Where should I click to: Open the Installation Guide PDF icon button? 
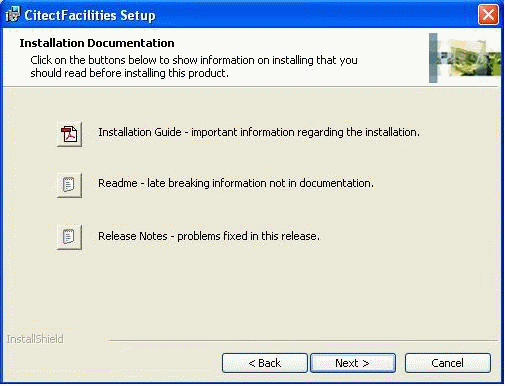tap(69, 134)
